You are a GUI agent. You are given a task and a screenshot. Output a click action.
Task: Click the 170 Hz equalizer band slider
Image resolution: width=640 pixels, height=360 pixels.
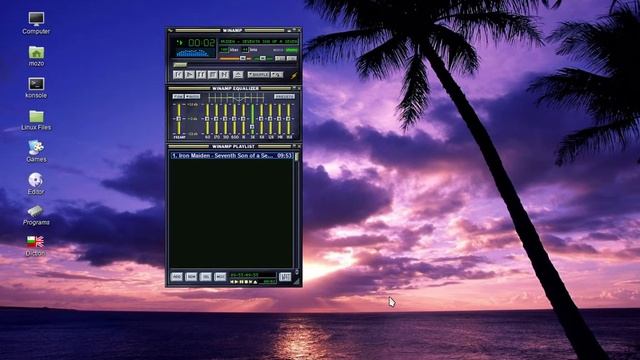(x=216, y=119)
